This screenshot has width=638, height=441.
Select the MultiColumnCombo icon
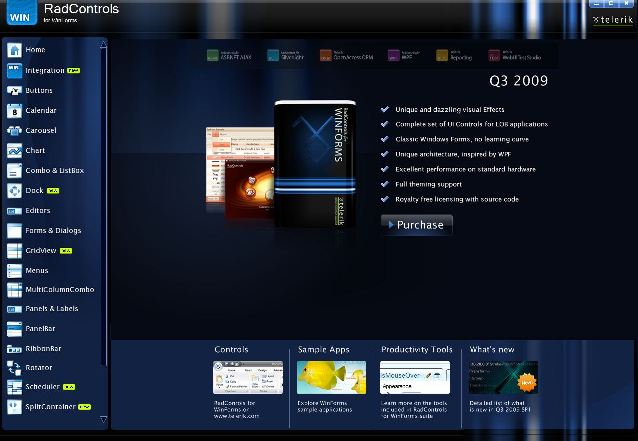pos(14,290)
